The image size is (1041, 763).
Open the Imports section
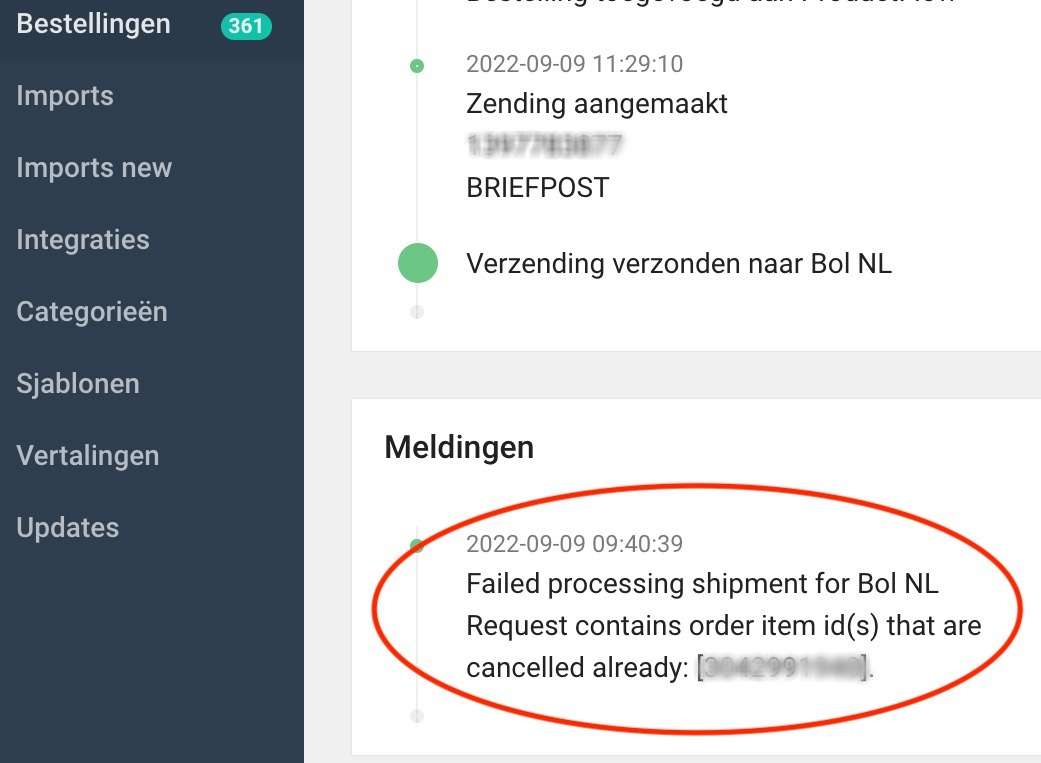(x=64, y=96)
